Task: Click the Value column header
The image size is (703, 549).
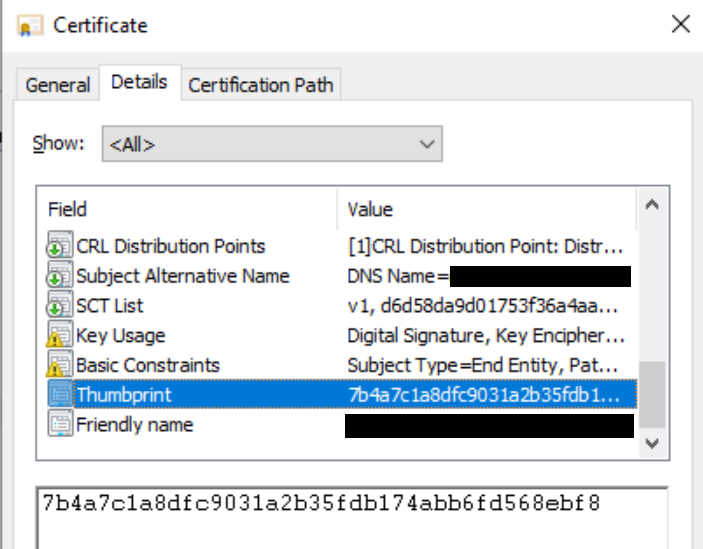Action: [x=487, y=209]
